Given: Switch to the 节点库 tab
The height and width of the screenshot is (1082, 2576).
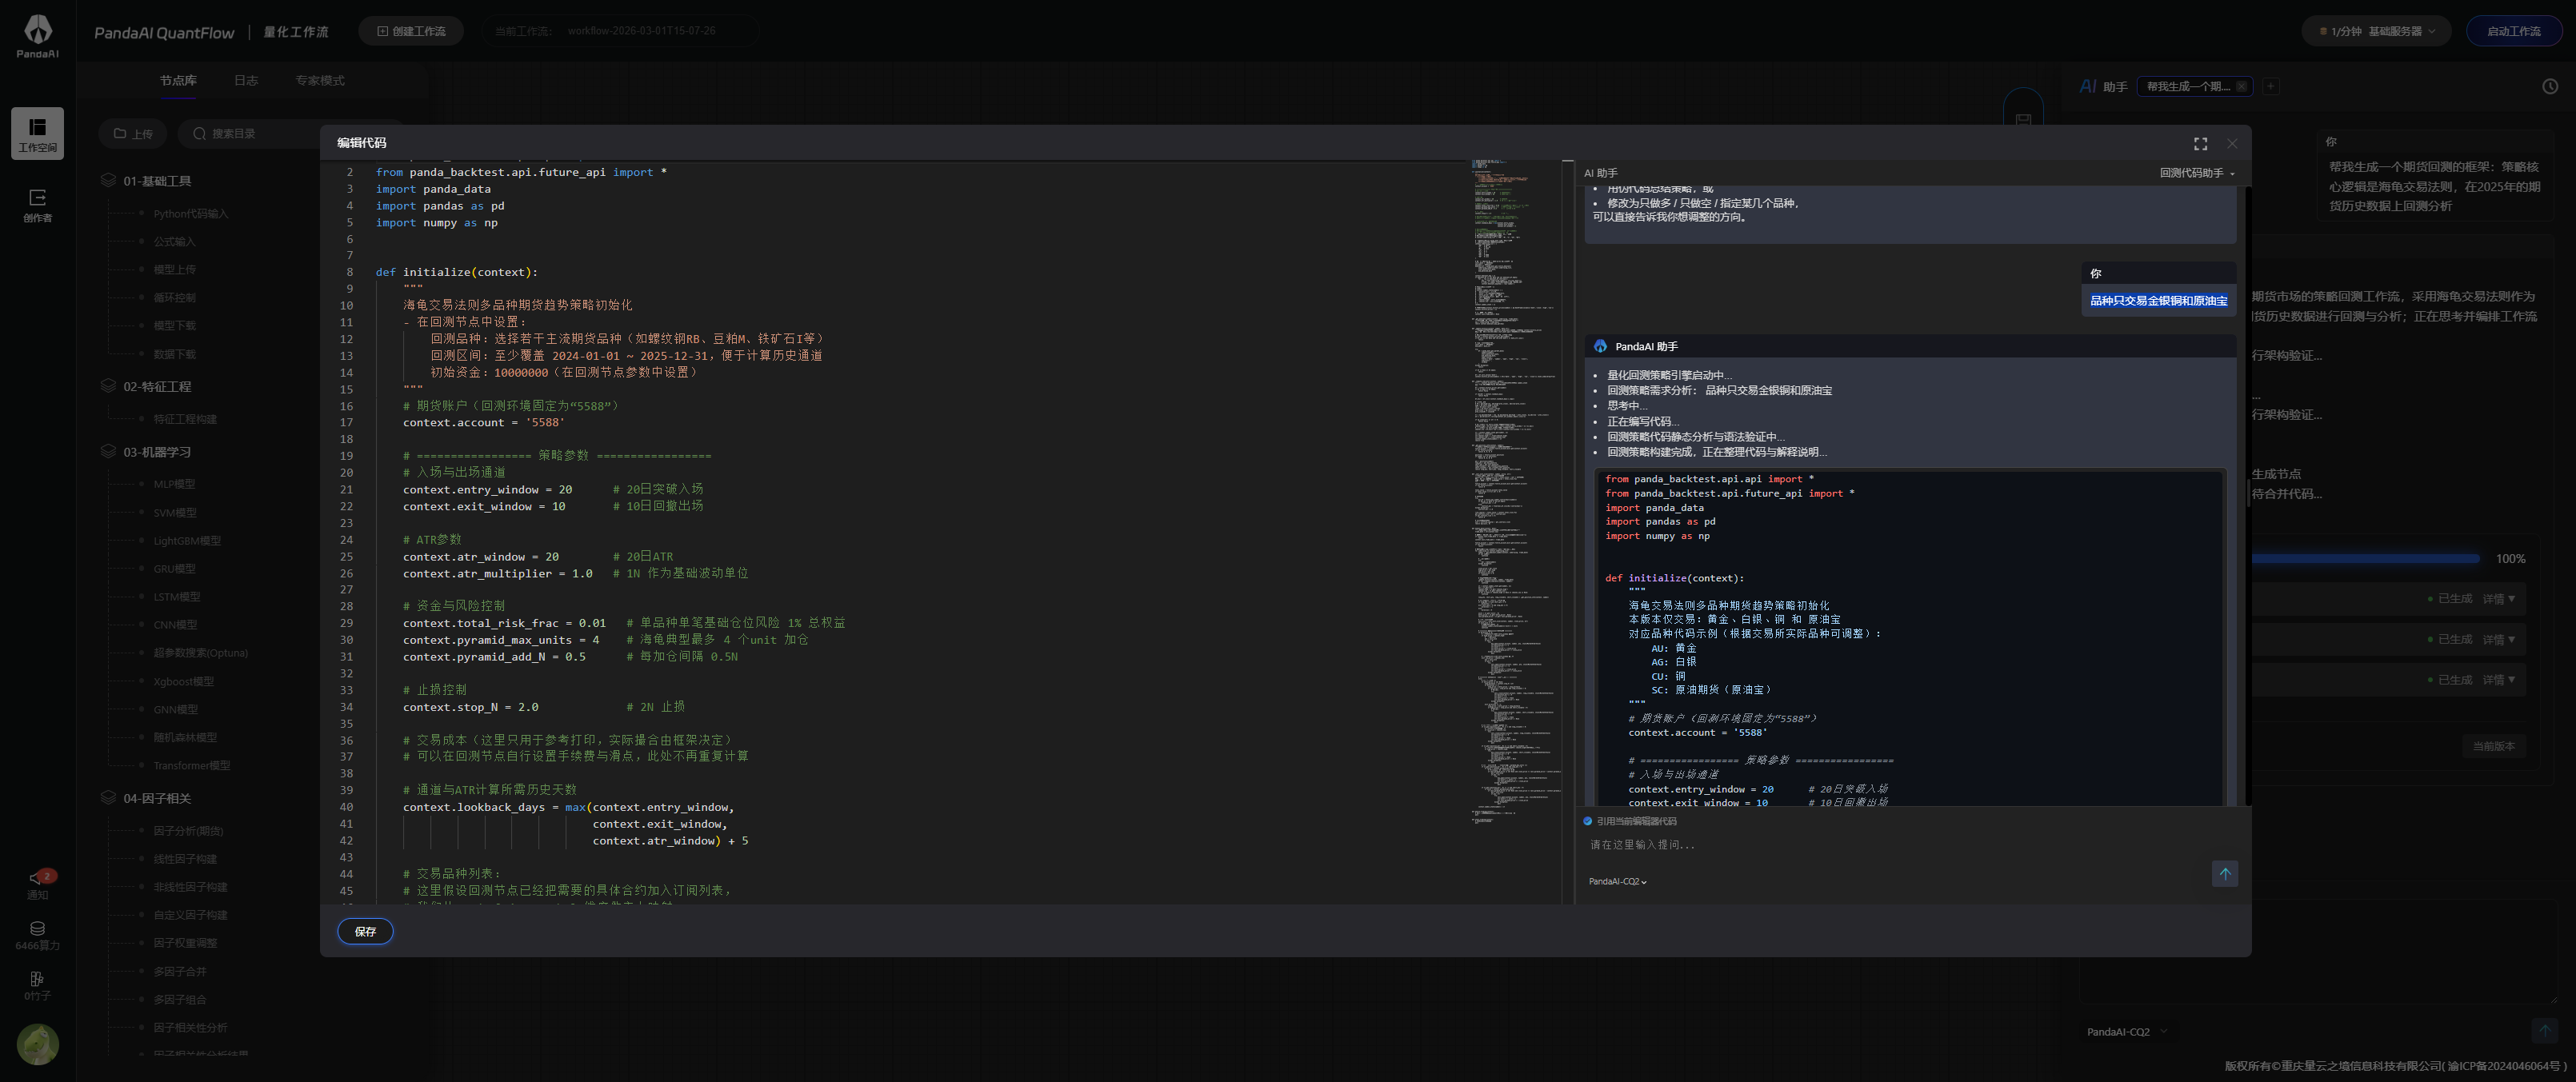Looking at the screenshot, I should [178, 80].
